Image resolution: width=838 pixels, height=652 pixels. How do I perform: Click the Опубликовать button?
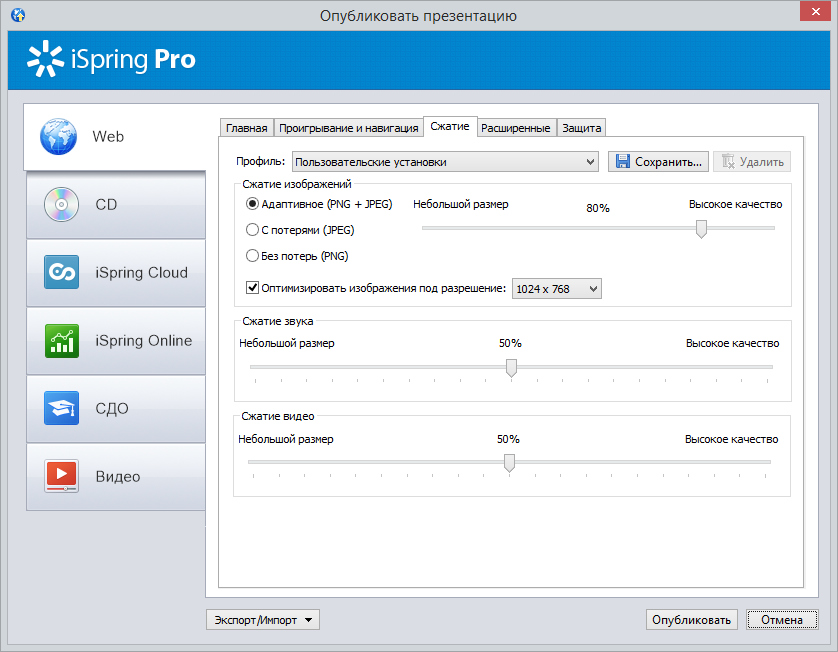coord(692,620)
